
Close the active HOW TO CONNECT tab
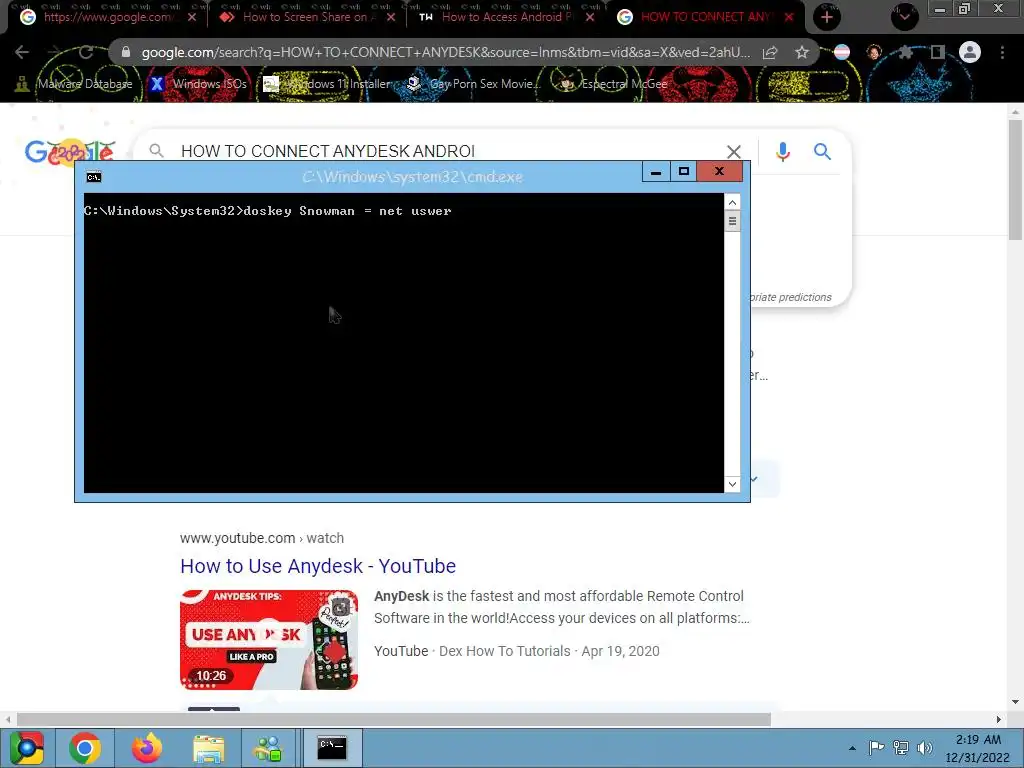(x=789, y=17)
